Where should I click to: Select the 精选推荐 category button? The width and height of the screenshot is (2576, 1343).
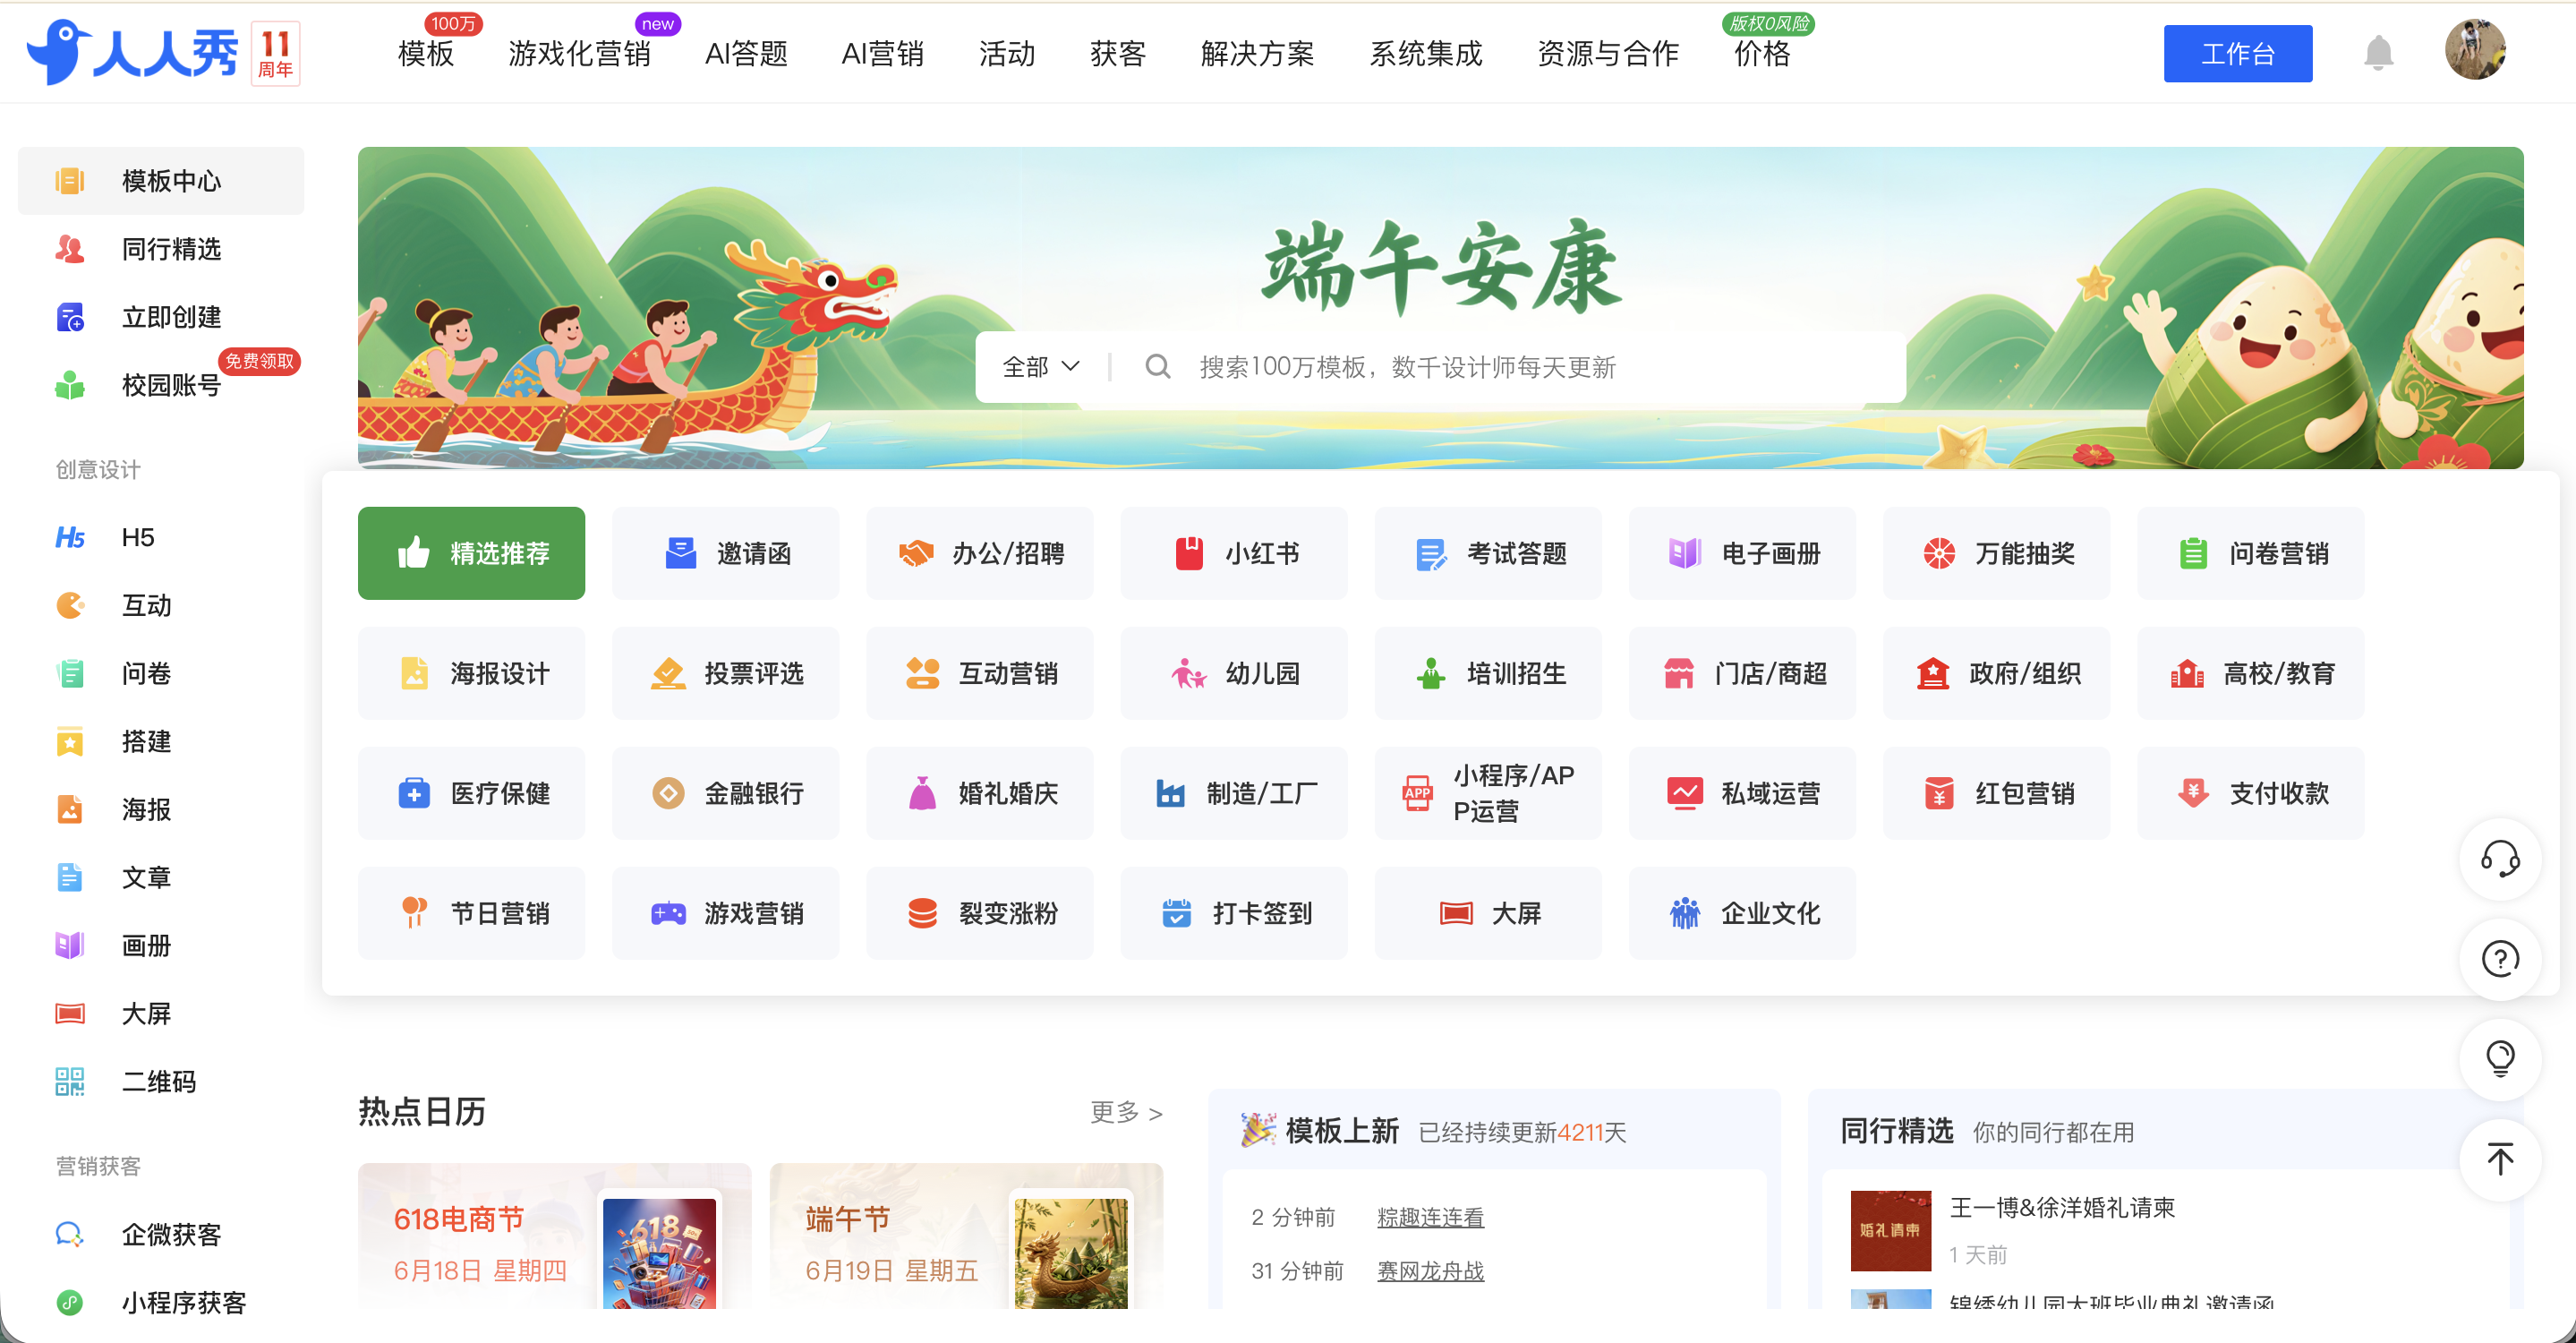[471, 553]
